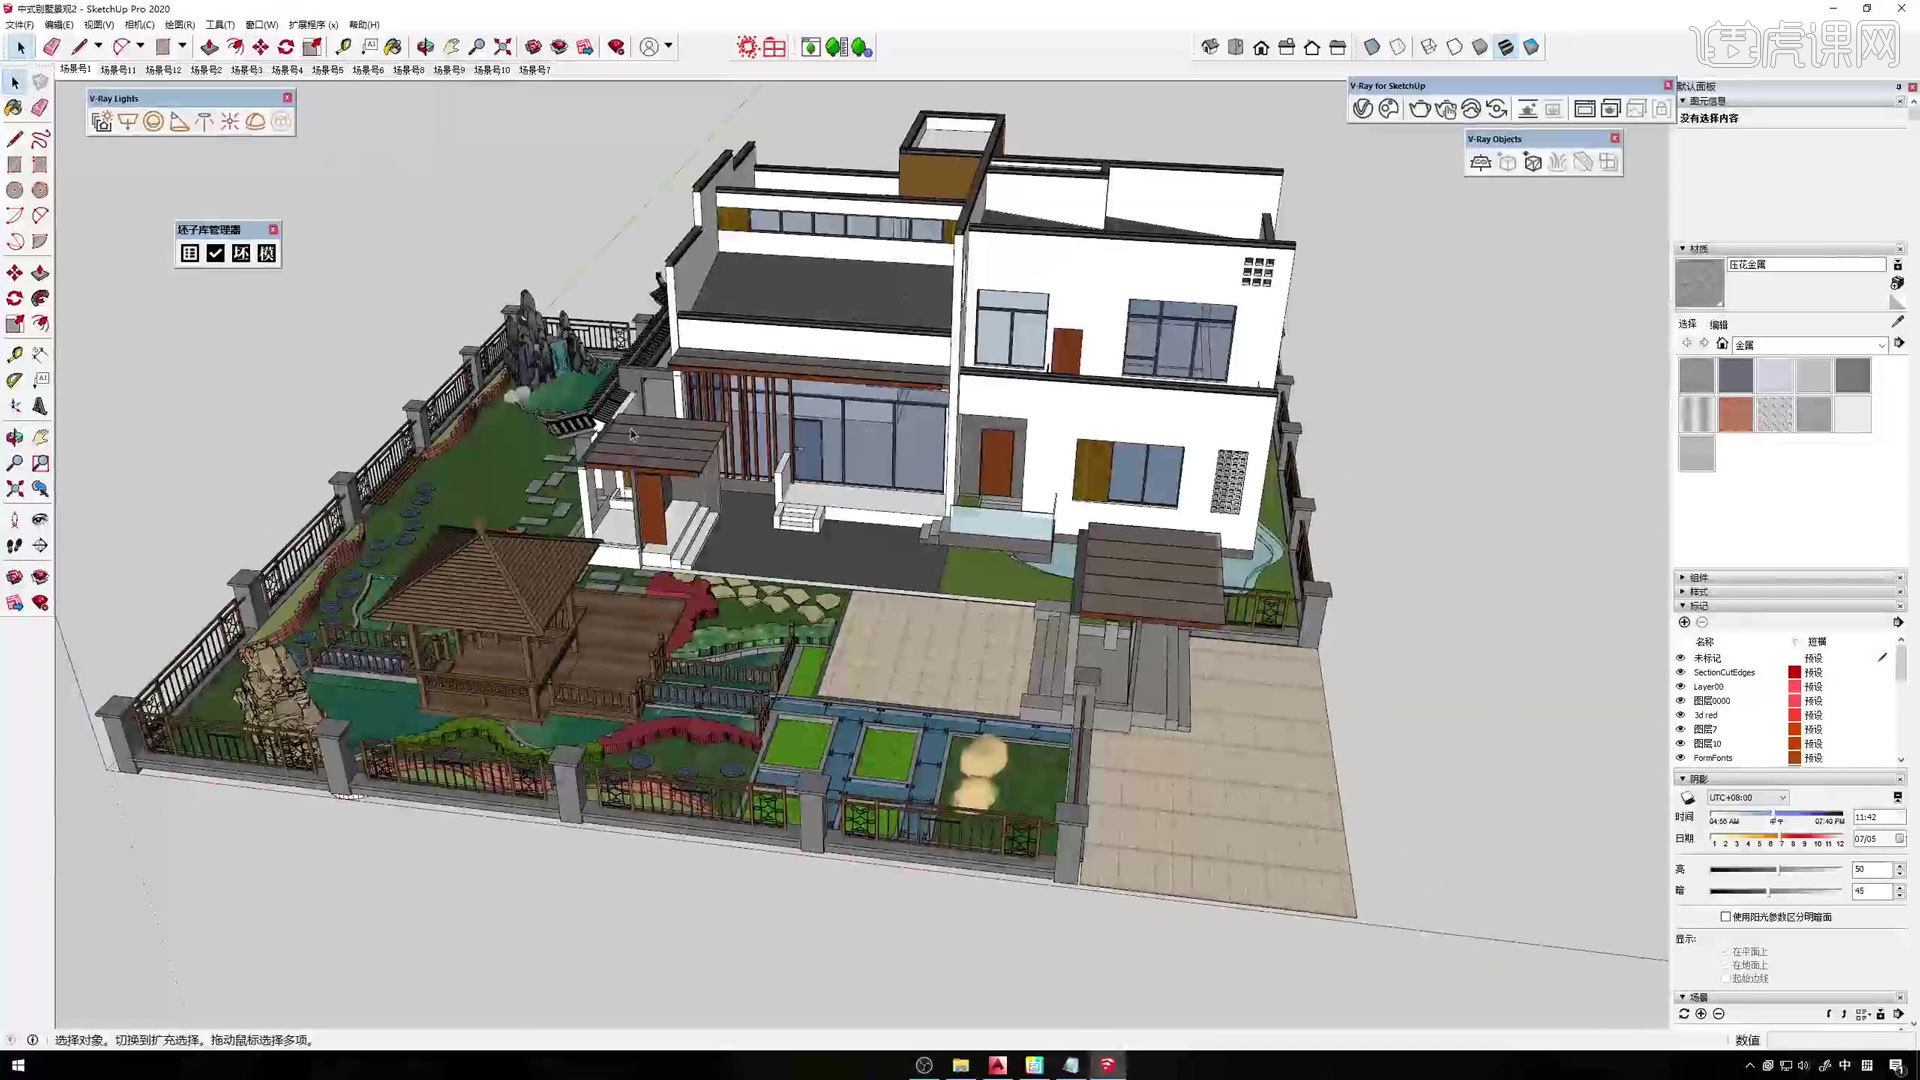Activate the Push/Pull tool
Viewport: 1920px width, 1080px height.
(x=209, y=47)
